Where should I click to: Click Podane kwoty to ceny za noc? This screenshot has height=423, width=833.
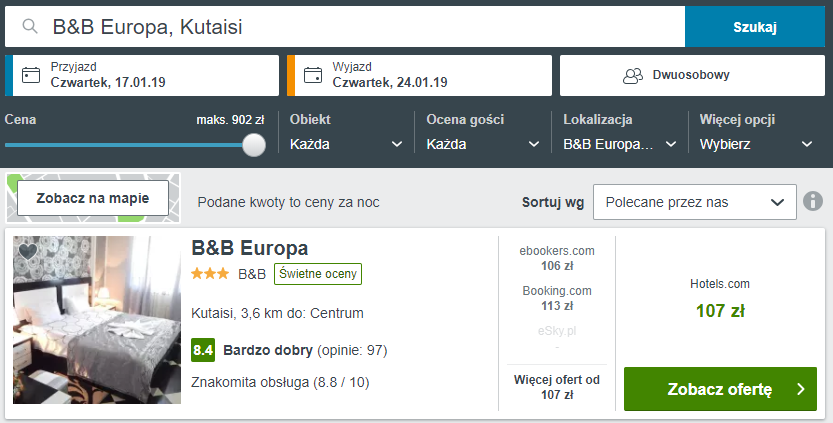point(288,202)
